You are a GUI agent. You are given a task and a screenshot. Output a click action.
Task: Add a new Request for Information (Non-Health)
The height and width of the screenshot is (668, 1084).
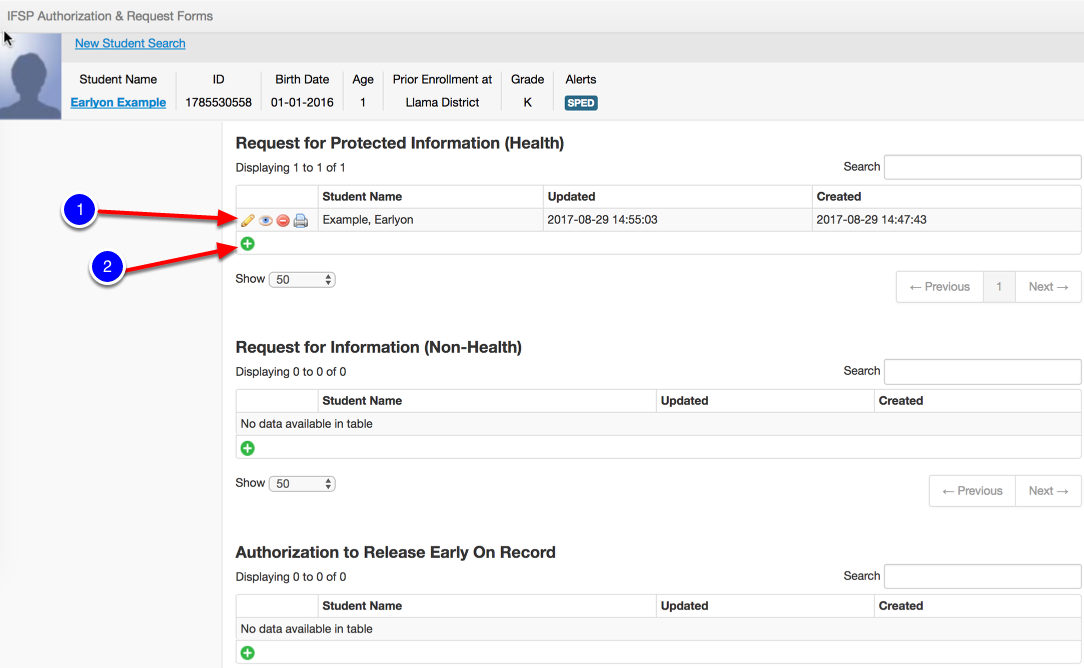tap(247, 447)
